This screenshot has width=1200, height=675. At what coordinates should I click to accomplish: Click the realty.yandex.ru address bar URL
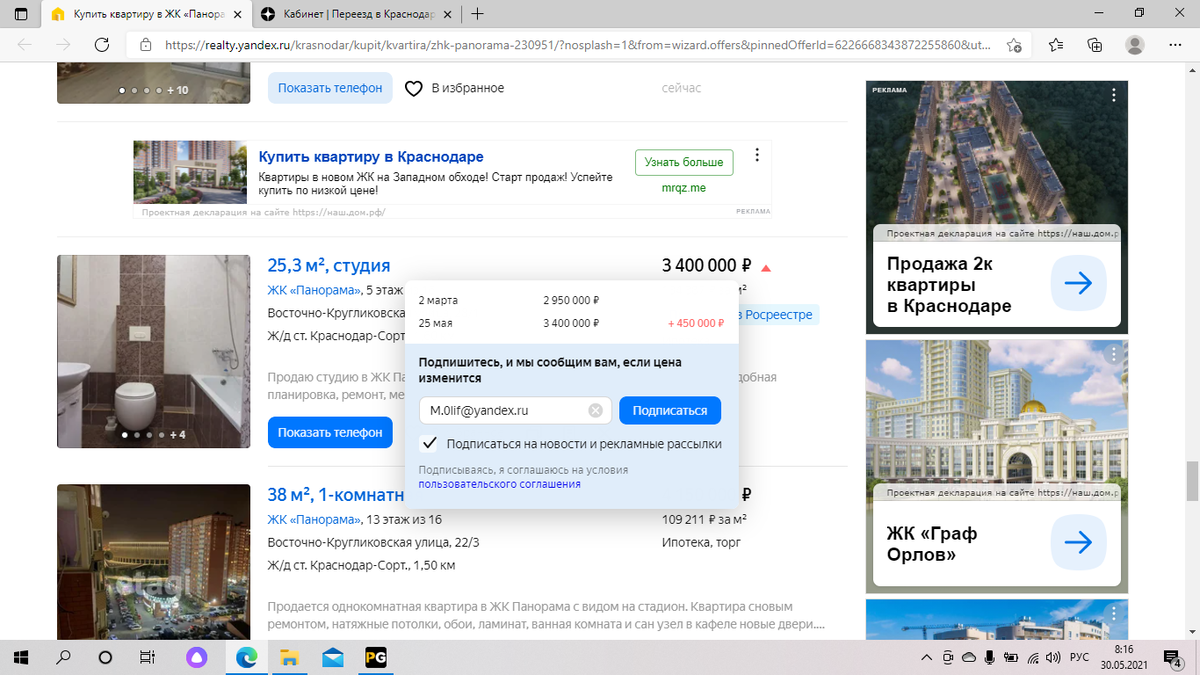[x=577, y=45]
